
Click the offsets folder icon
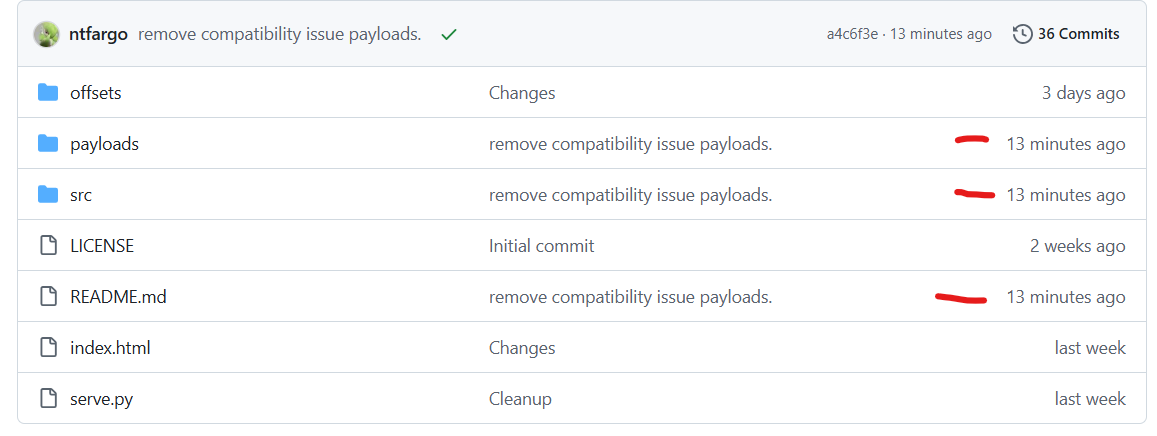[x=48, y=93]
